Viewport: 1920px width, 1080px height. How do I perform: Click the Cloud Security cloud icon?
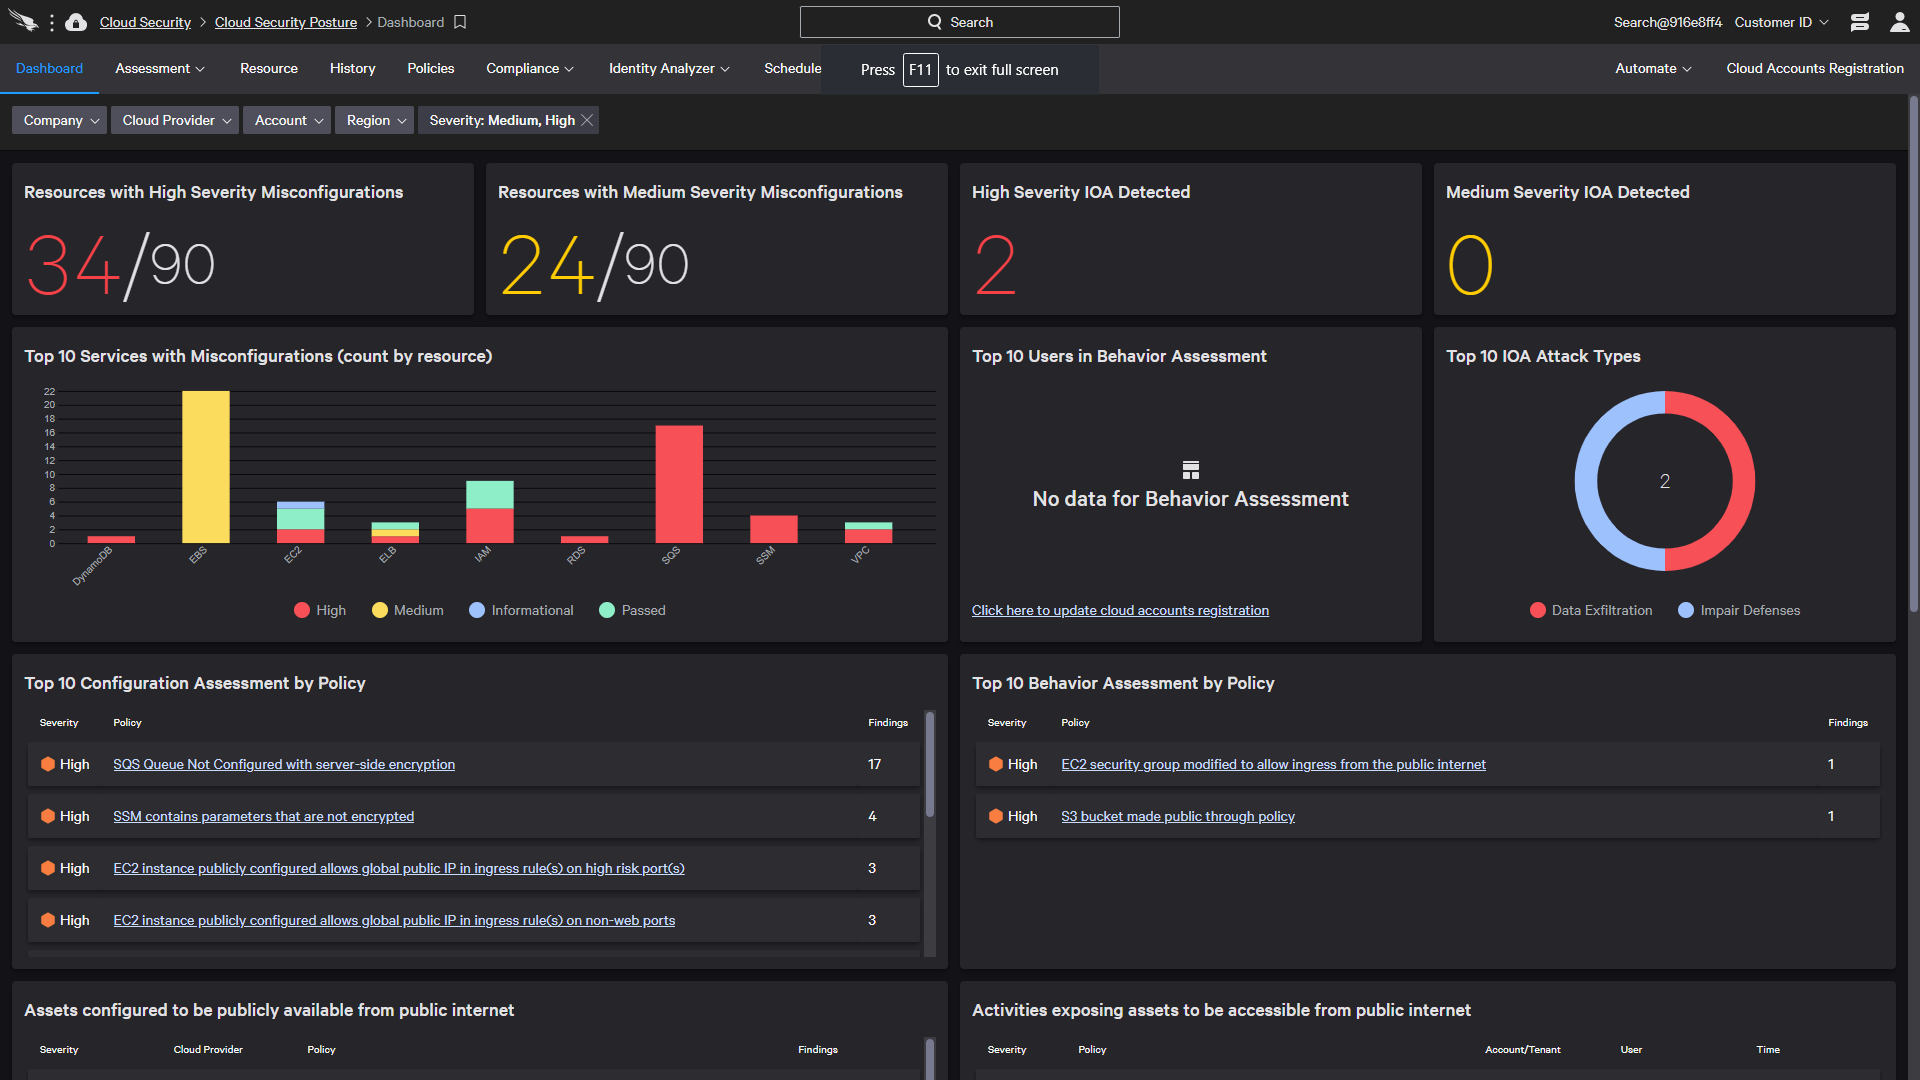point(76,22)
